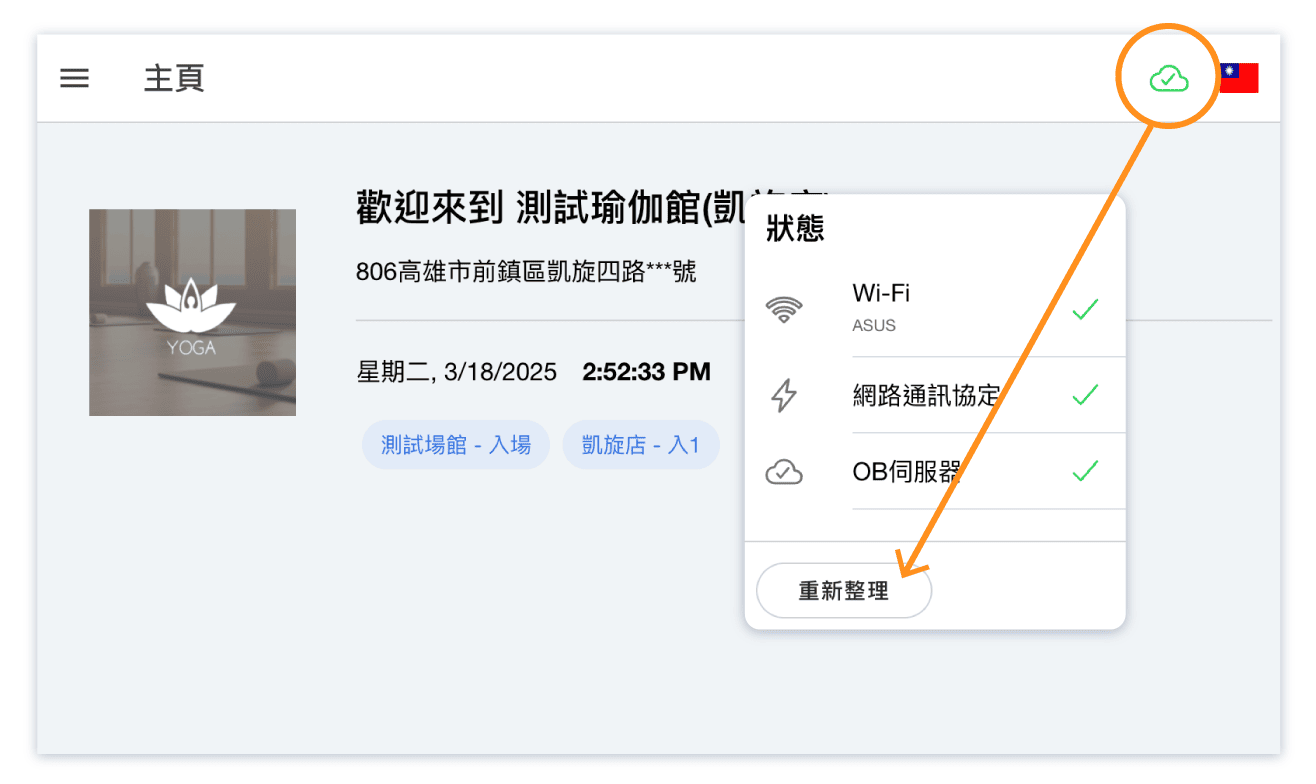
Task: Click the ASUS network name
Action: click(x=874, y=326)
